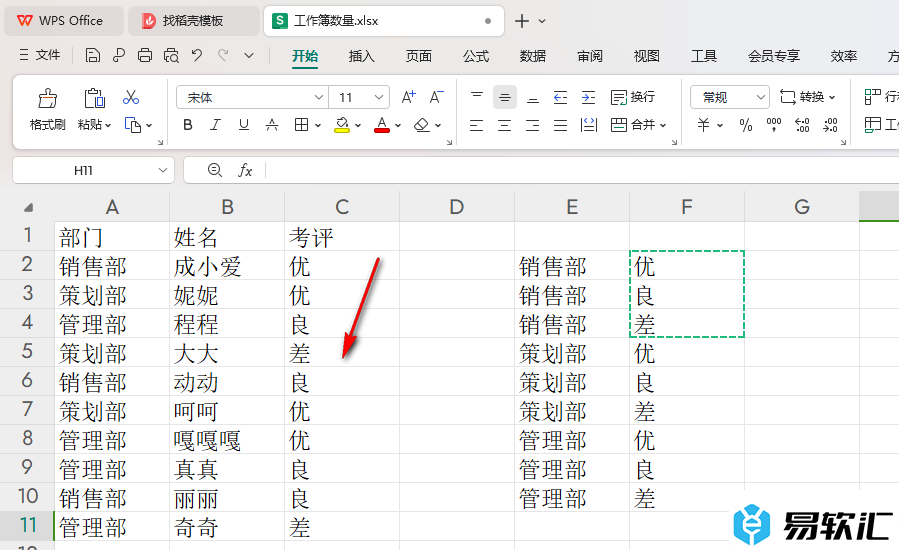The width and height of the screenshot is (899, 550).
Task: Toggle Bold formatting
Action: [x=187, y=125]
